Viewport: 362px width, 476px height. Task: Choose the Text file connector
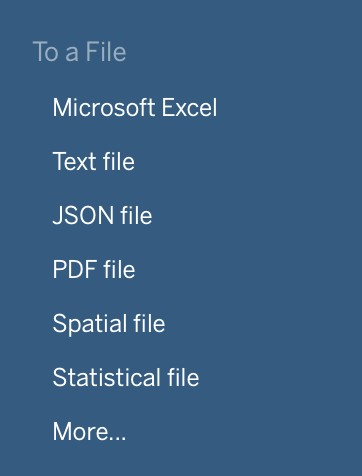click(x=94, y=161)
